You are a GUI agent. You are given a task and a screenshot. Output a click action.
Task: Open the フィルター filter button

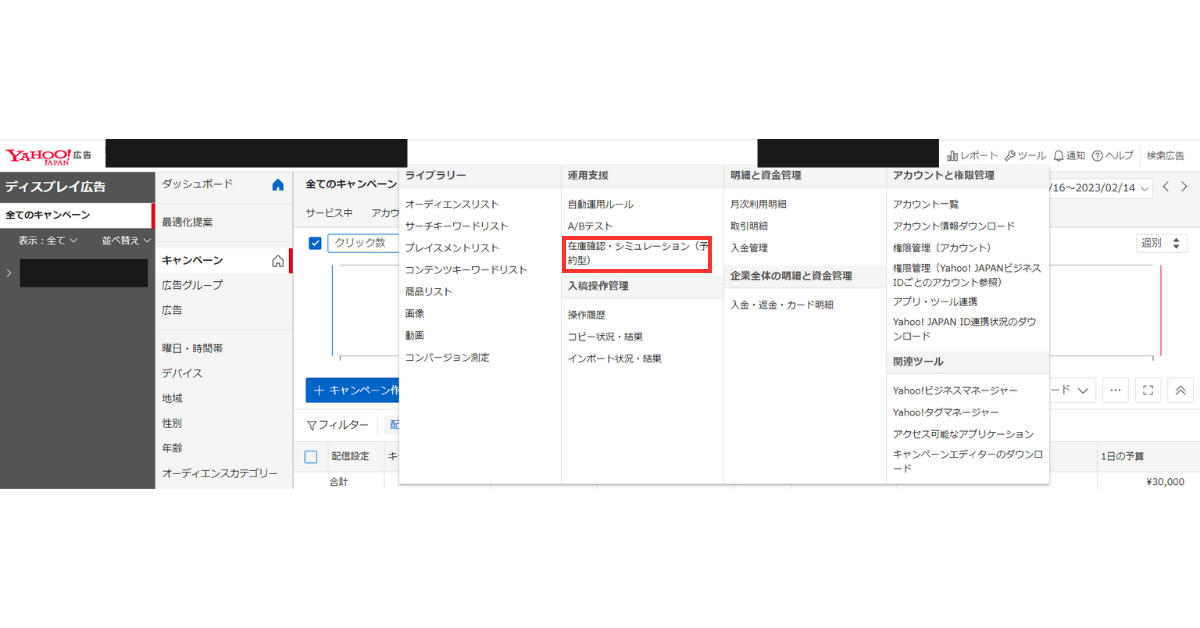pyautogui.click(x=337, y=425)
